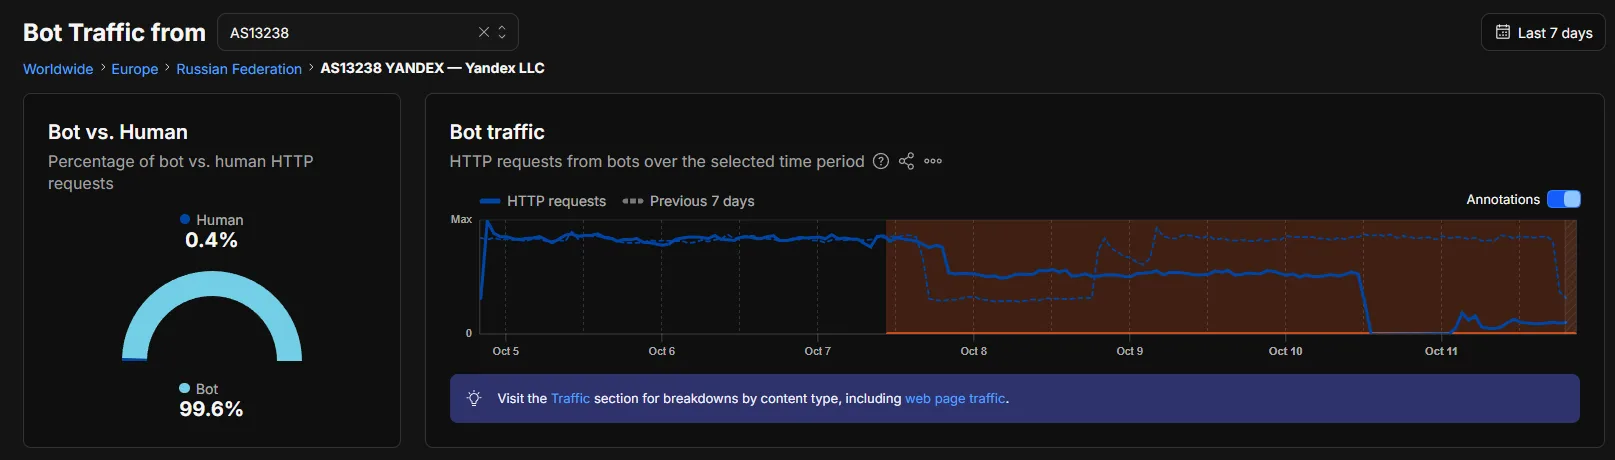1615x460 pixels.
Task: Go to the Europe breadcrumb link
Action: (x=135, y=69)
